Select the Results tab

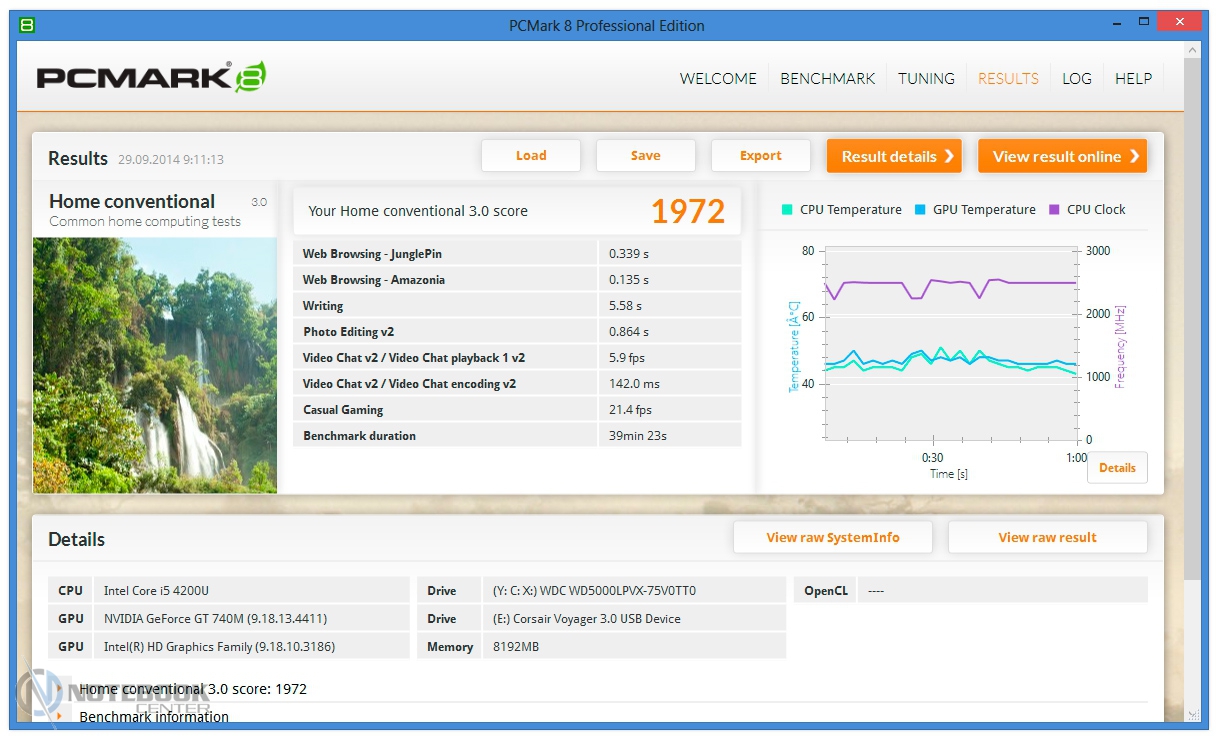[1008, 78]
